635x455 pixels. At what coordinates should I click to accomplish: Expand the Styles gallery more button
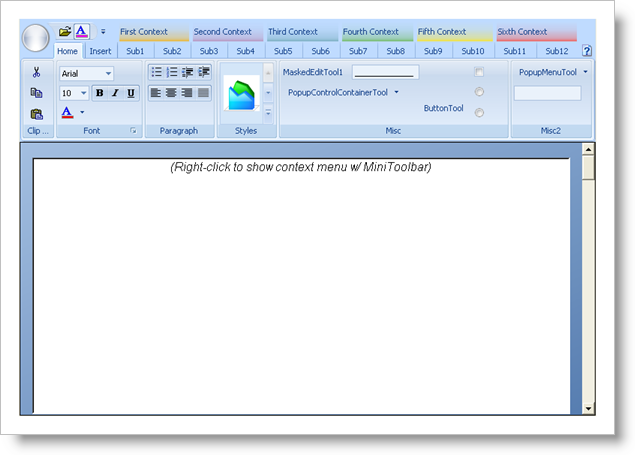pos(268,113)
